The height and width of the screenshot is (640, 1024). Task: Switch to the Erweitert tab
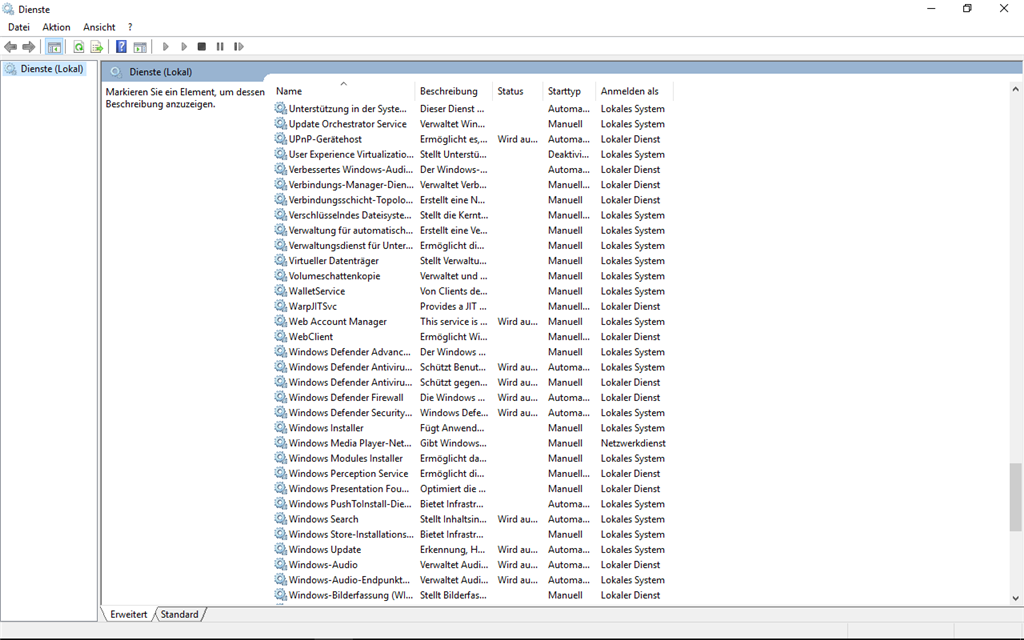pos(129,615)
